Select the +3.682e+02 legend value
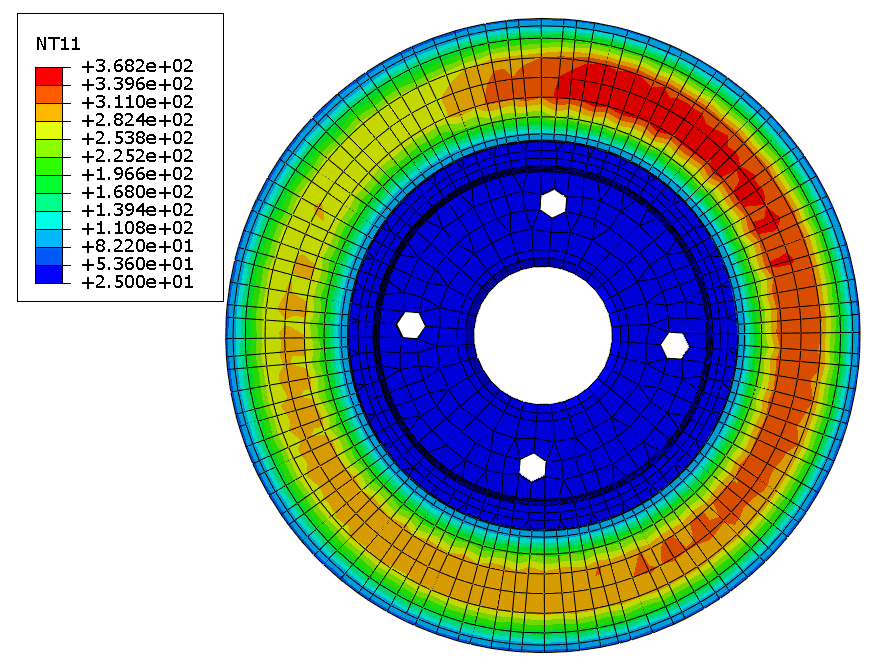The width and height of the screenshot is (882, 665). coord(137,66)
